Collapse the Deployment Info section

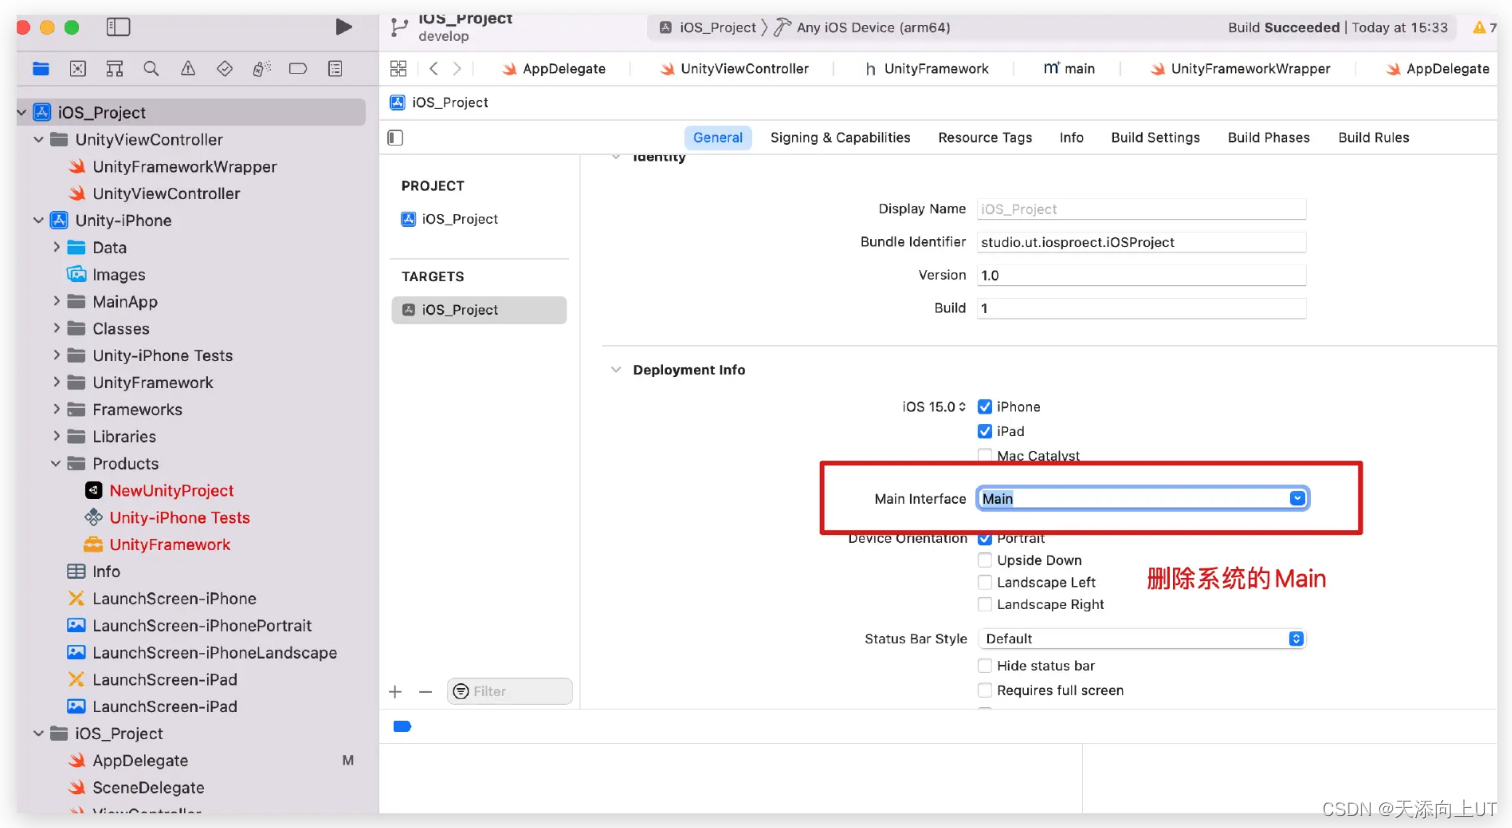coord(616,369)
